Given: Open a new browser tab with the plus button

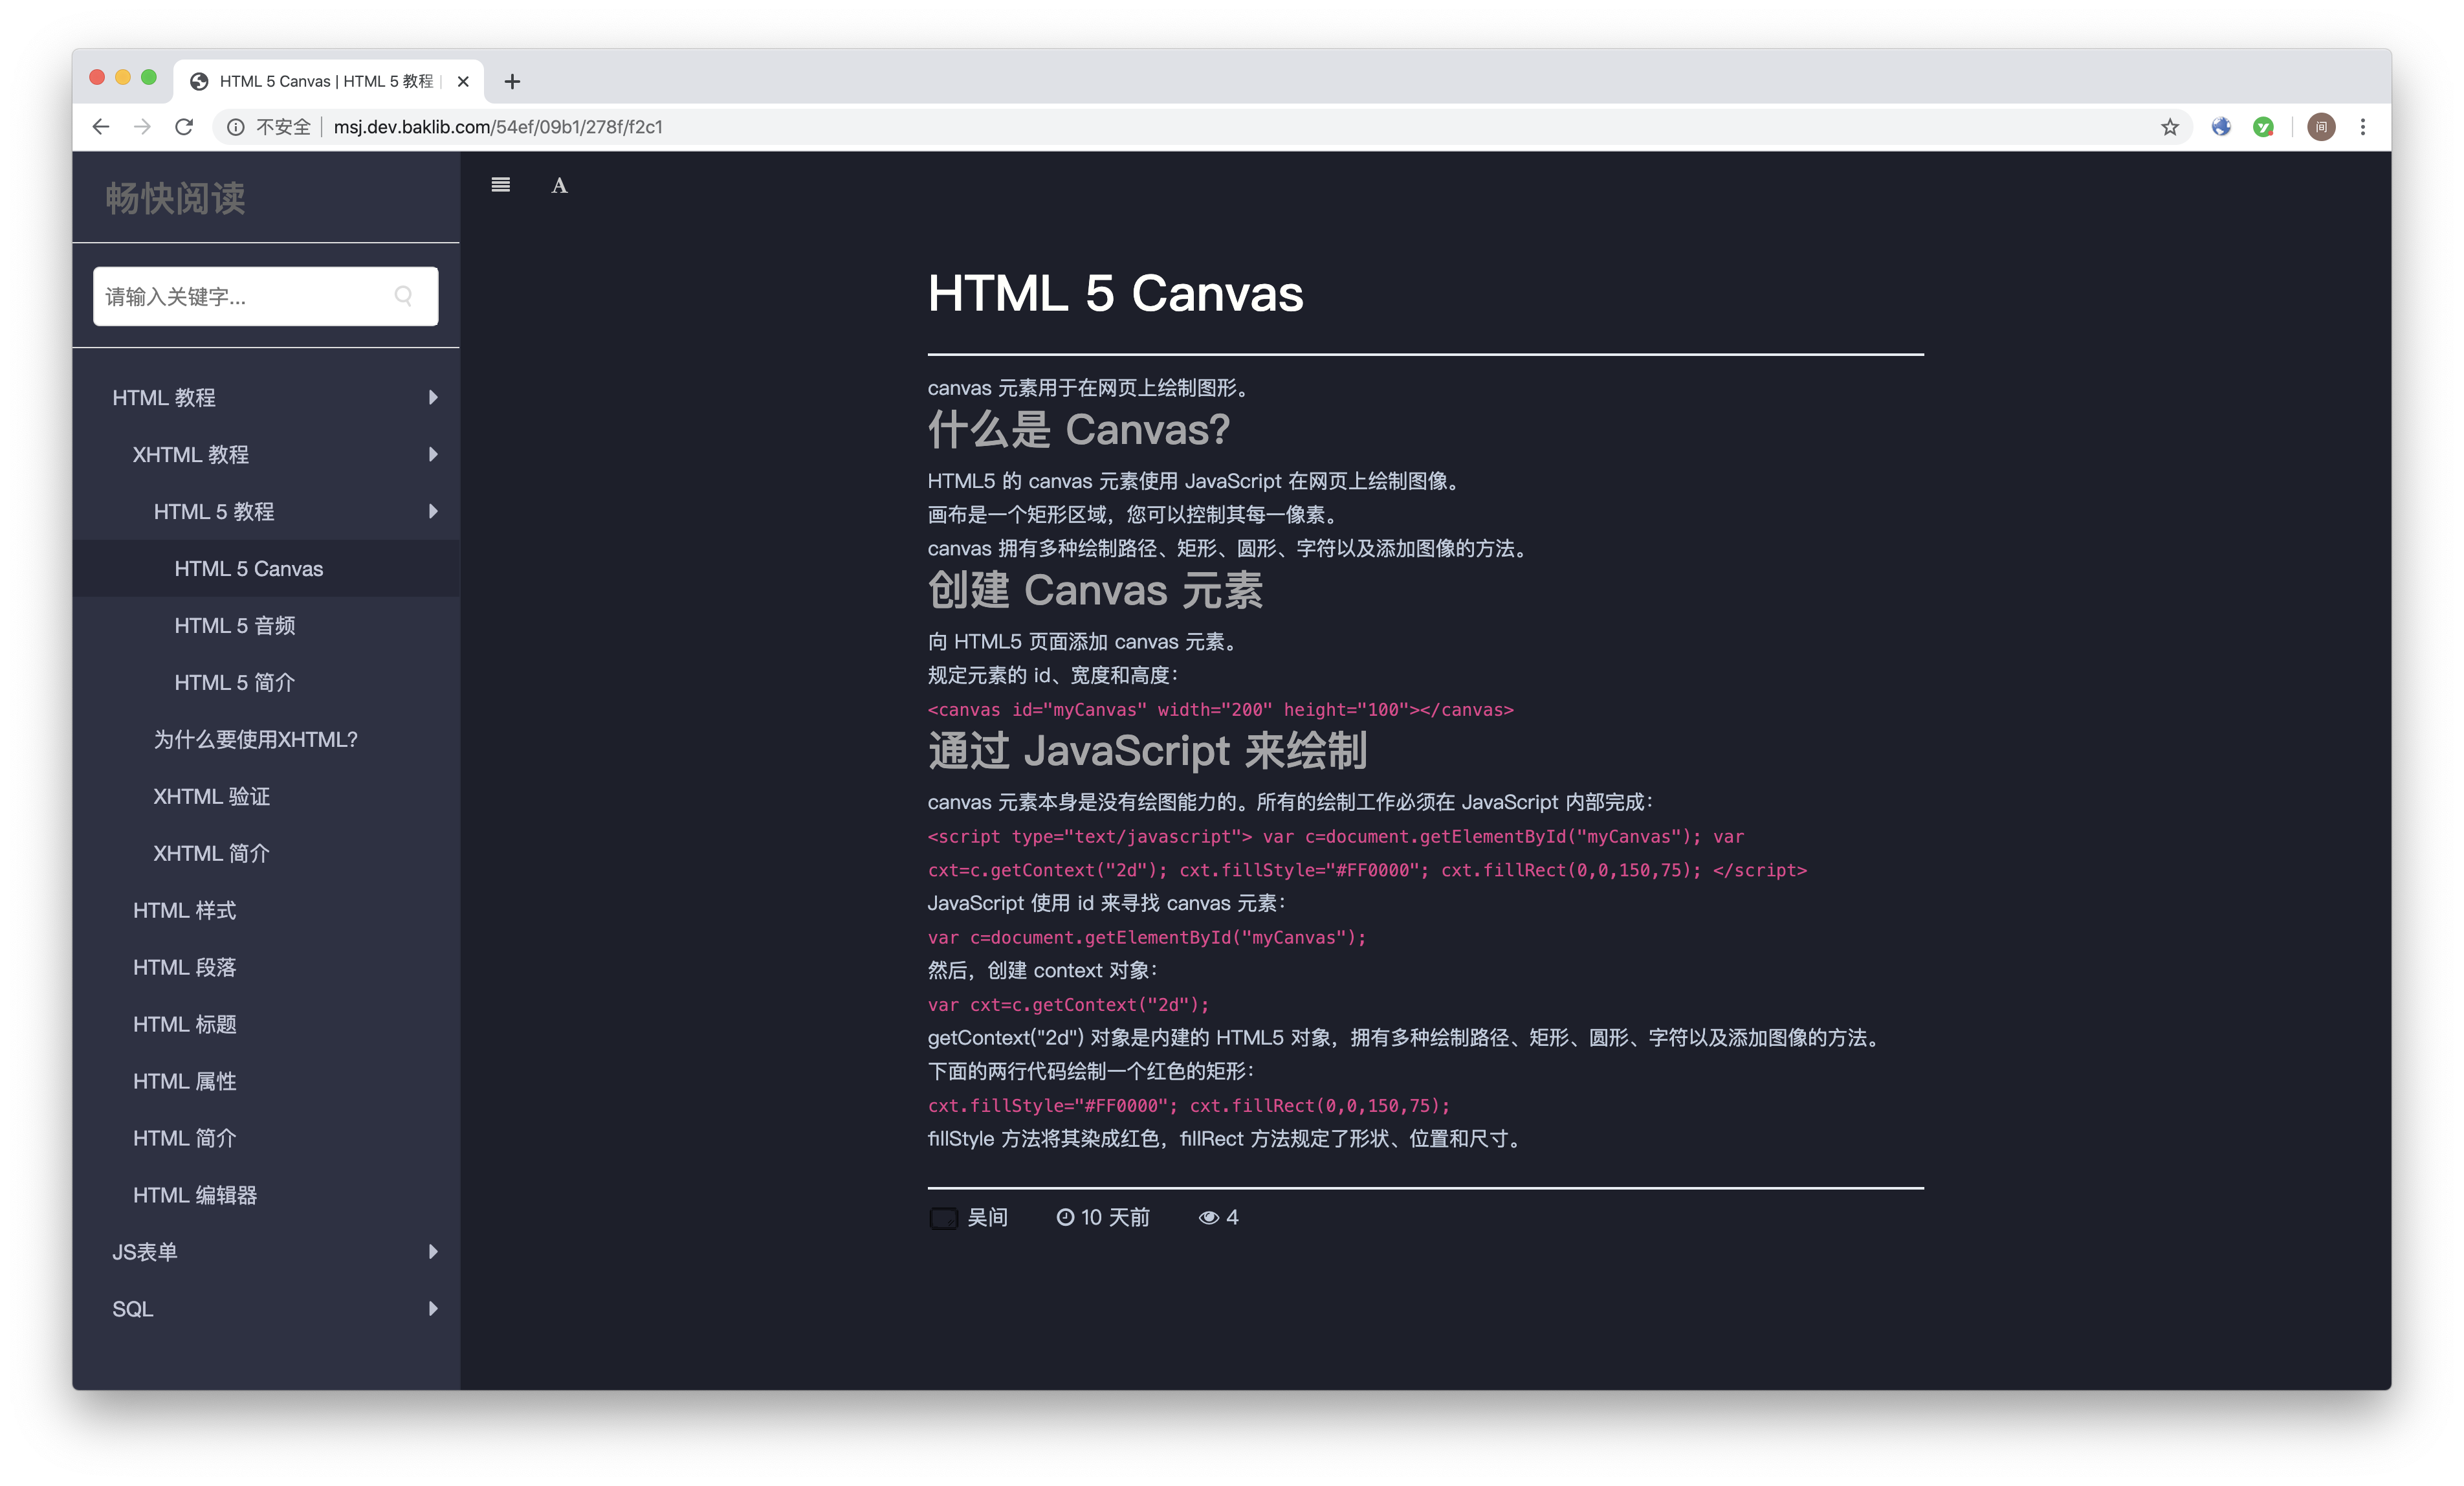Looking at the screenshot, I should coord(512,82).
